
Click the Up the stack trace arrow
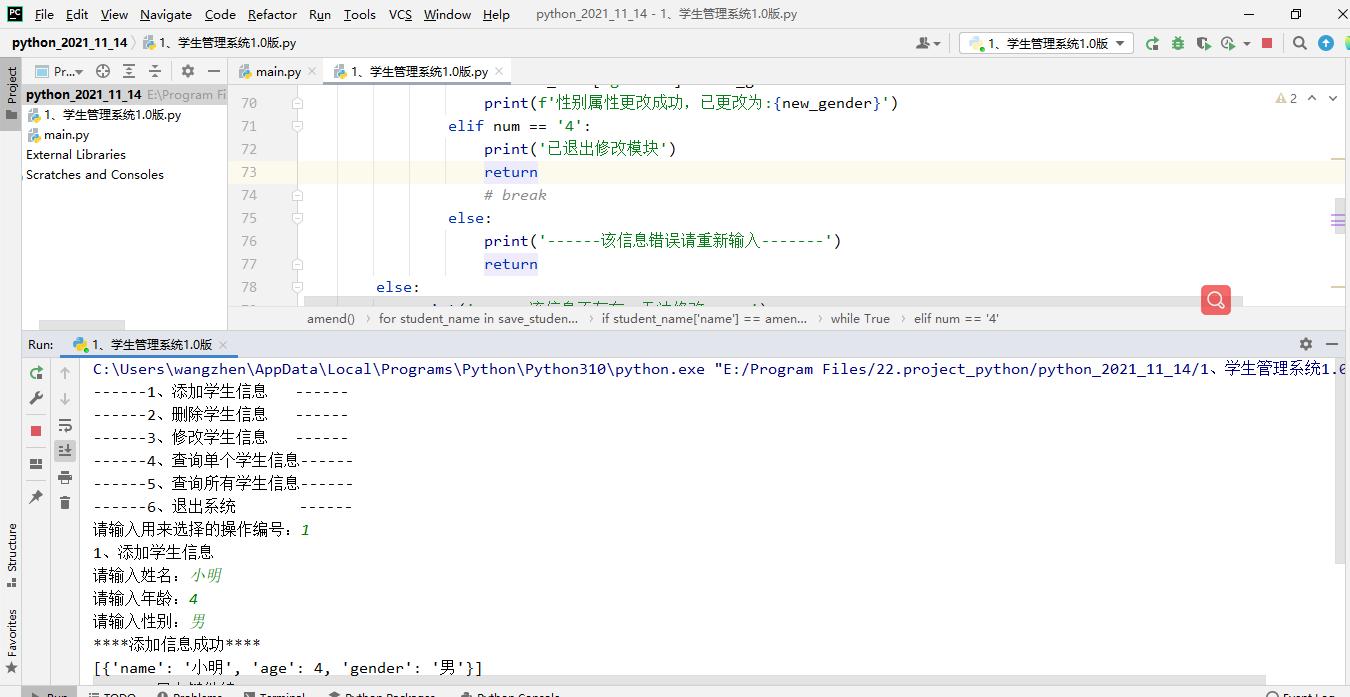(x=65, y=373)
